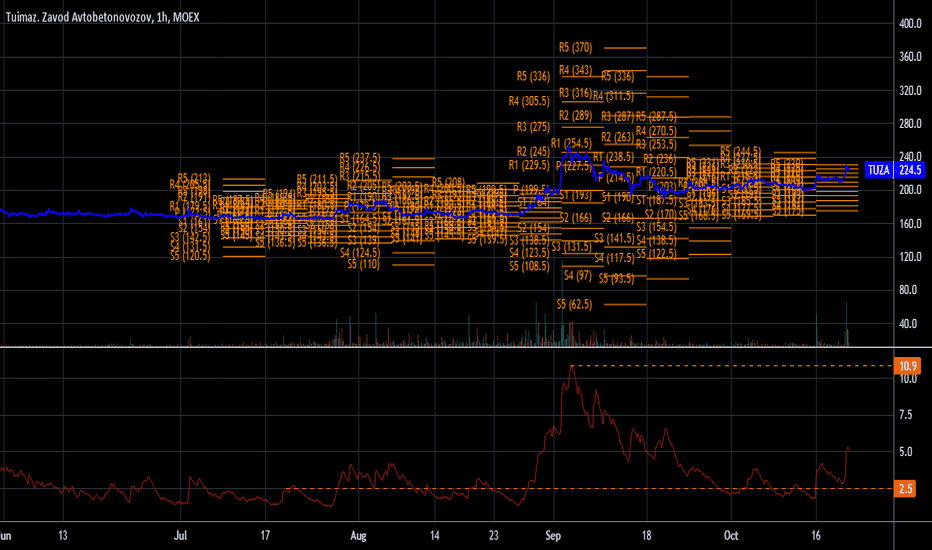Click the 13 date on time axis
This screenshot has height=550, width=932.
point(62,536)
